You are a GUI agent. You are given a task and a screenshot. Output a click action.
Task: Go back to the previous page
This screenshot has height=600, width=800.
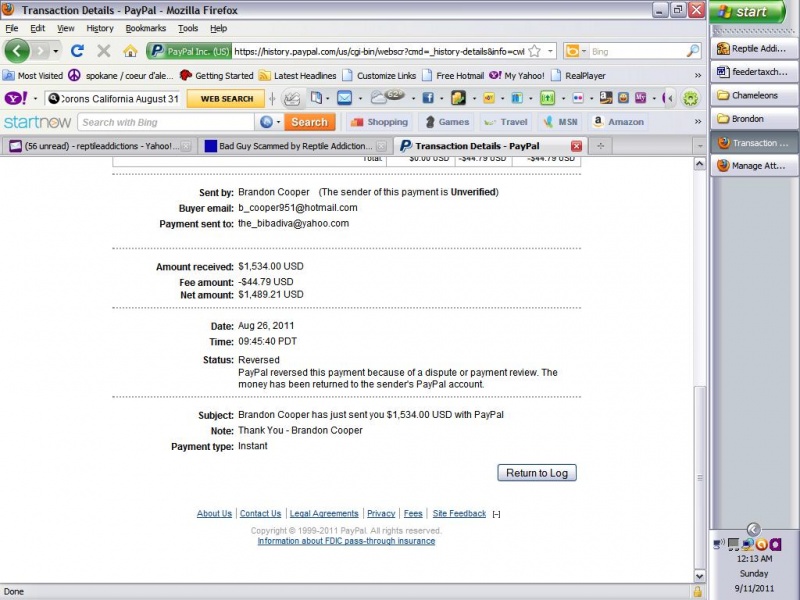point(17,51)
